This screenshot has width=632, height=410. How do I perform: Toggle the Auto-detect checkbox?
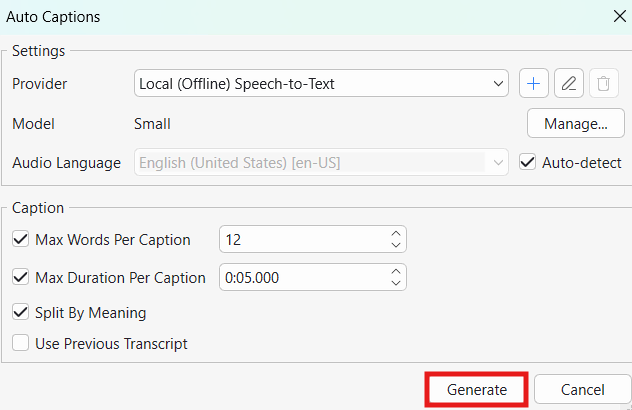point(527,162)
